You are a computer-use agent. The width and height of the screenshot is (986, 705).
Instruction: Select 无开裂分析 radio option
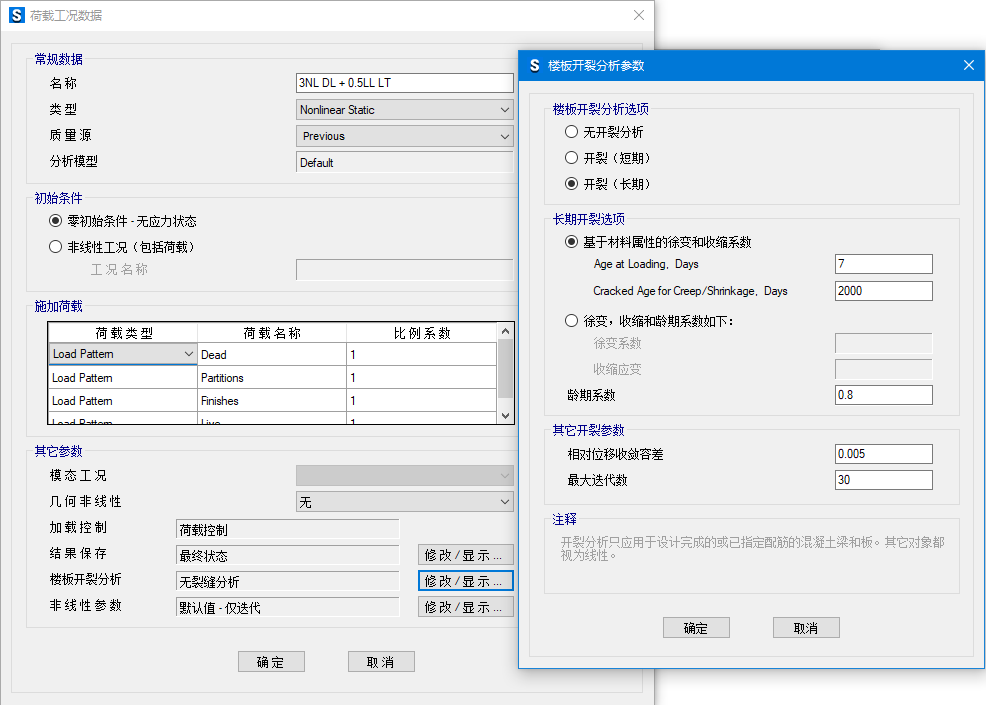571,132
